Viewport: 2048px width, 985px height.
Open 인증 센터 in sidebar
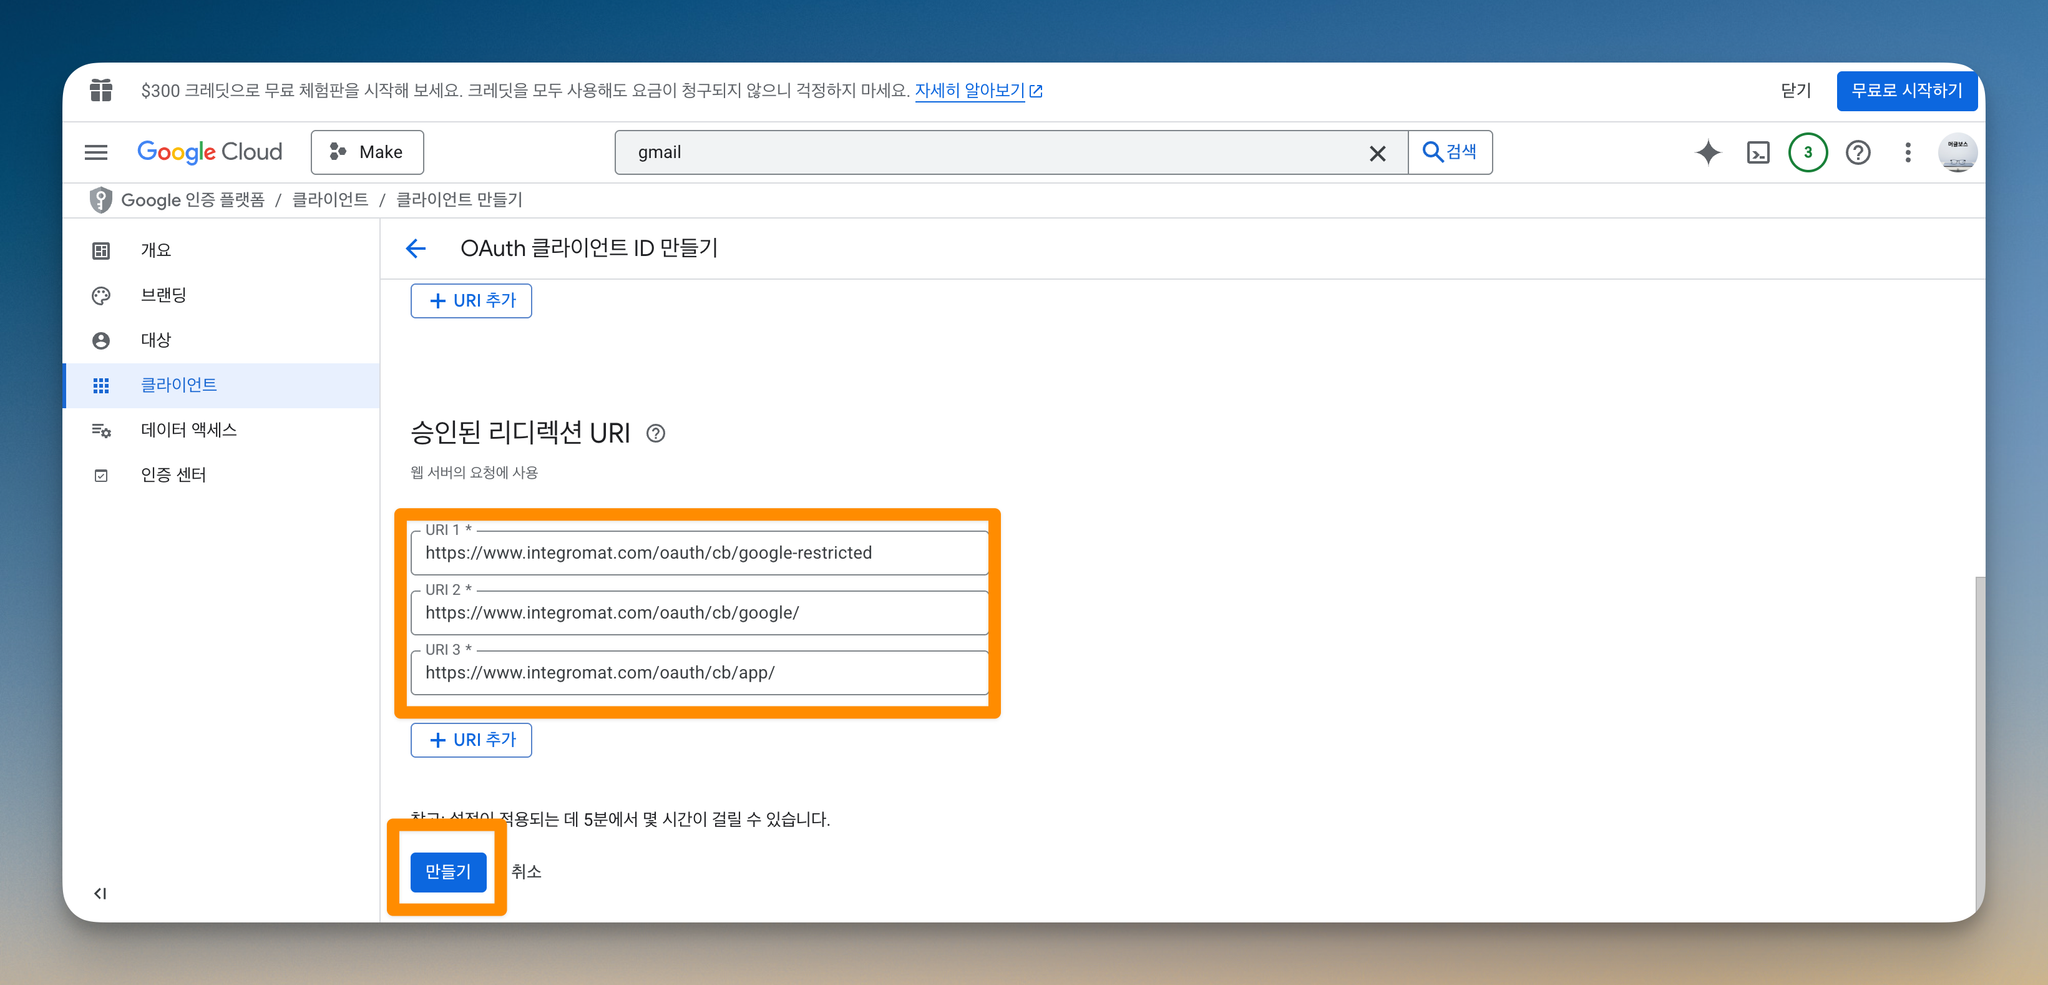pyautogui.click(x=221, y=475)
